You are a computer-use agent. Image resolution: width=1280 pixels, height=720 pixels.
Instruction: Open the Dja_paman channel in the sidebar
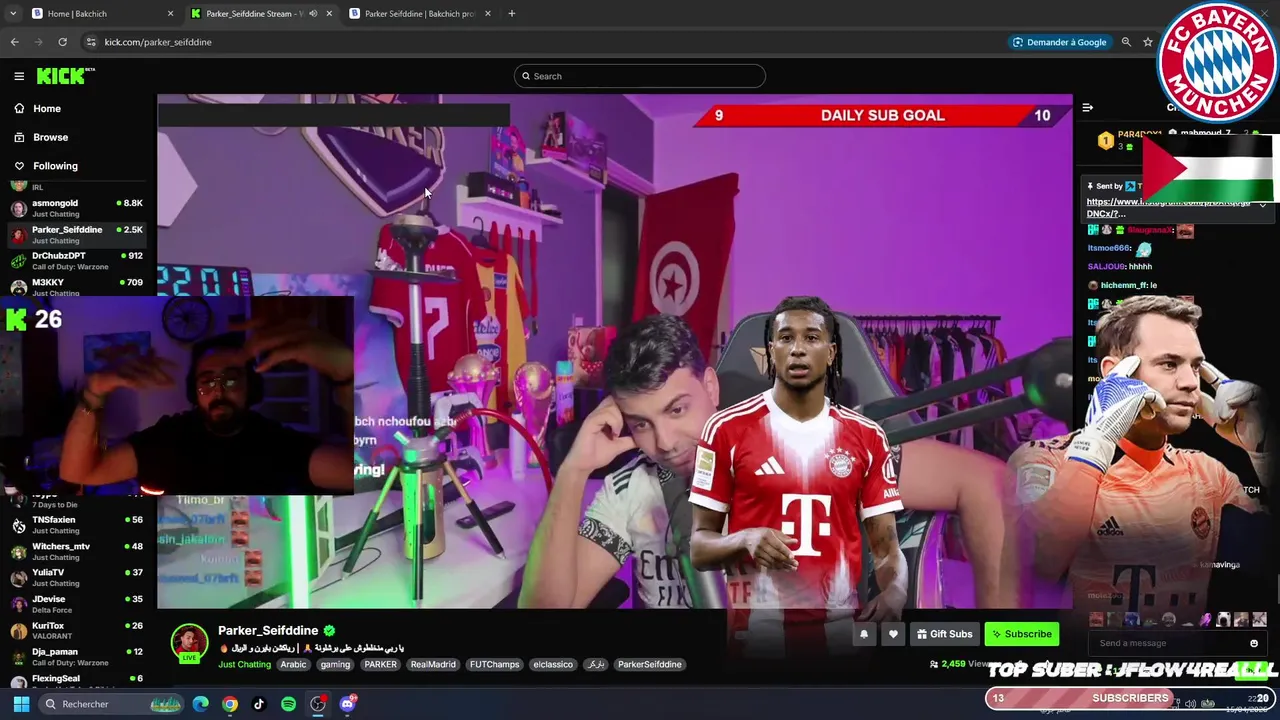pos(78,656)
